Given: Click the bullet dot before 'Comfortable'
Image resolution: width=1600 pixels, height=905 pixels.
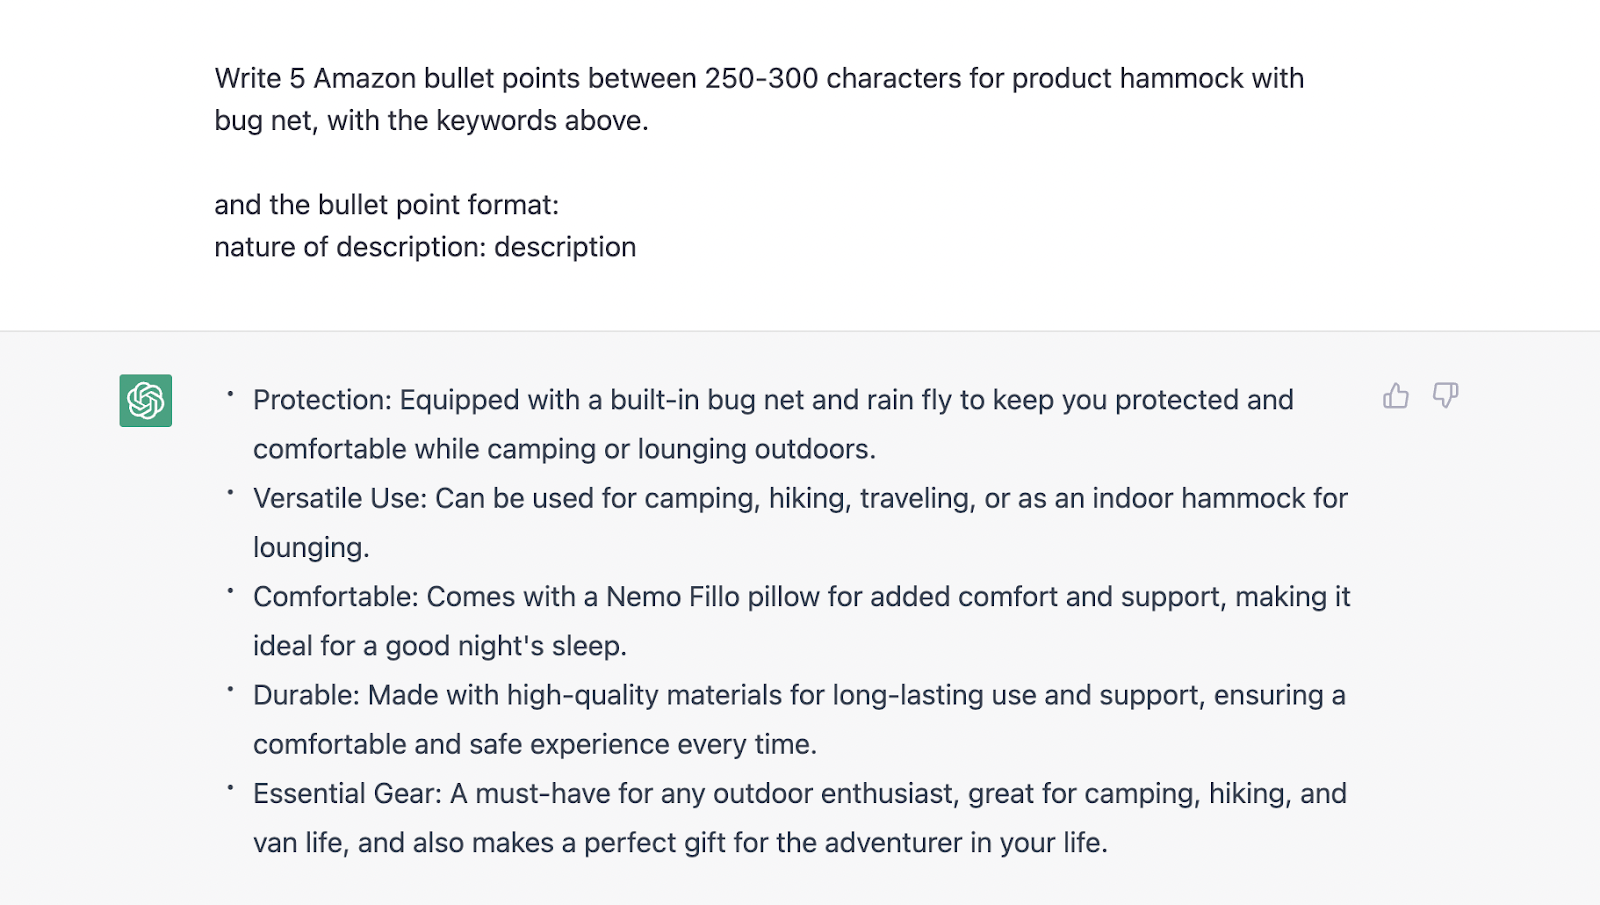Looking at the screenshot, I should tap(230, 592).
